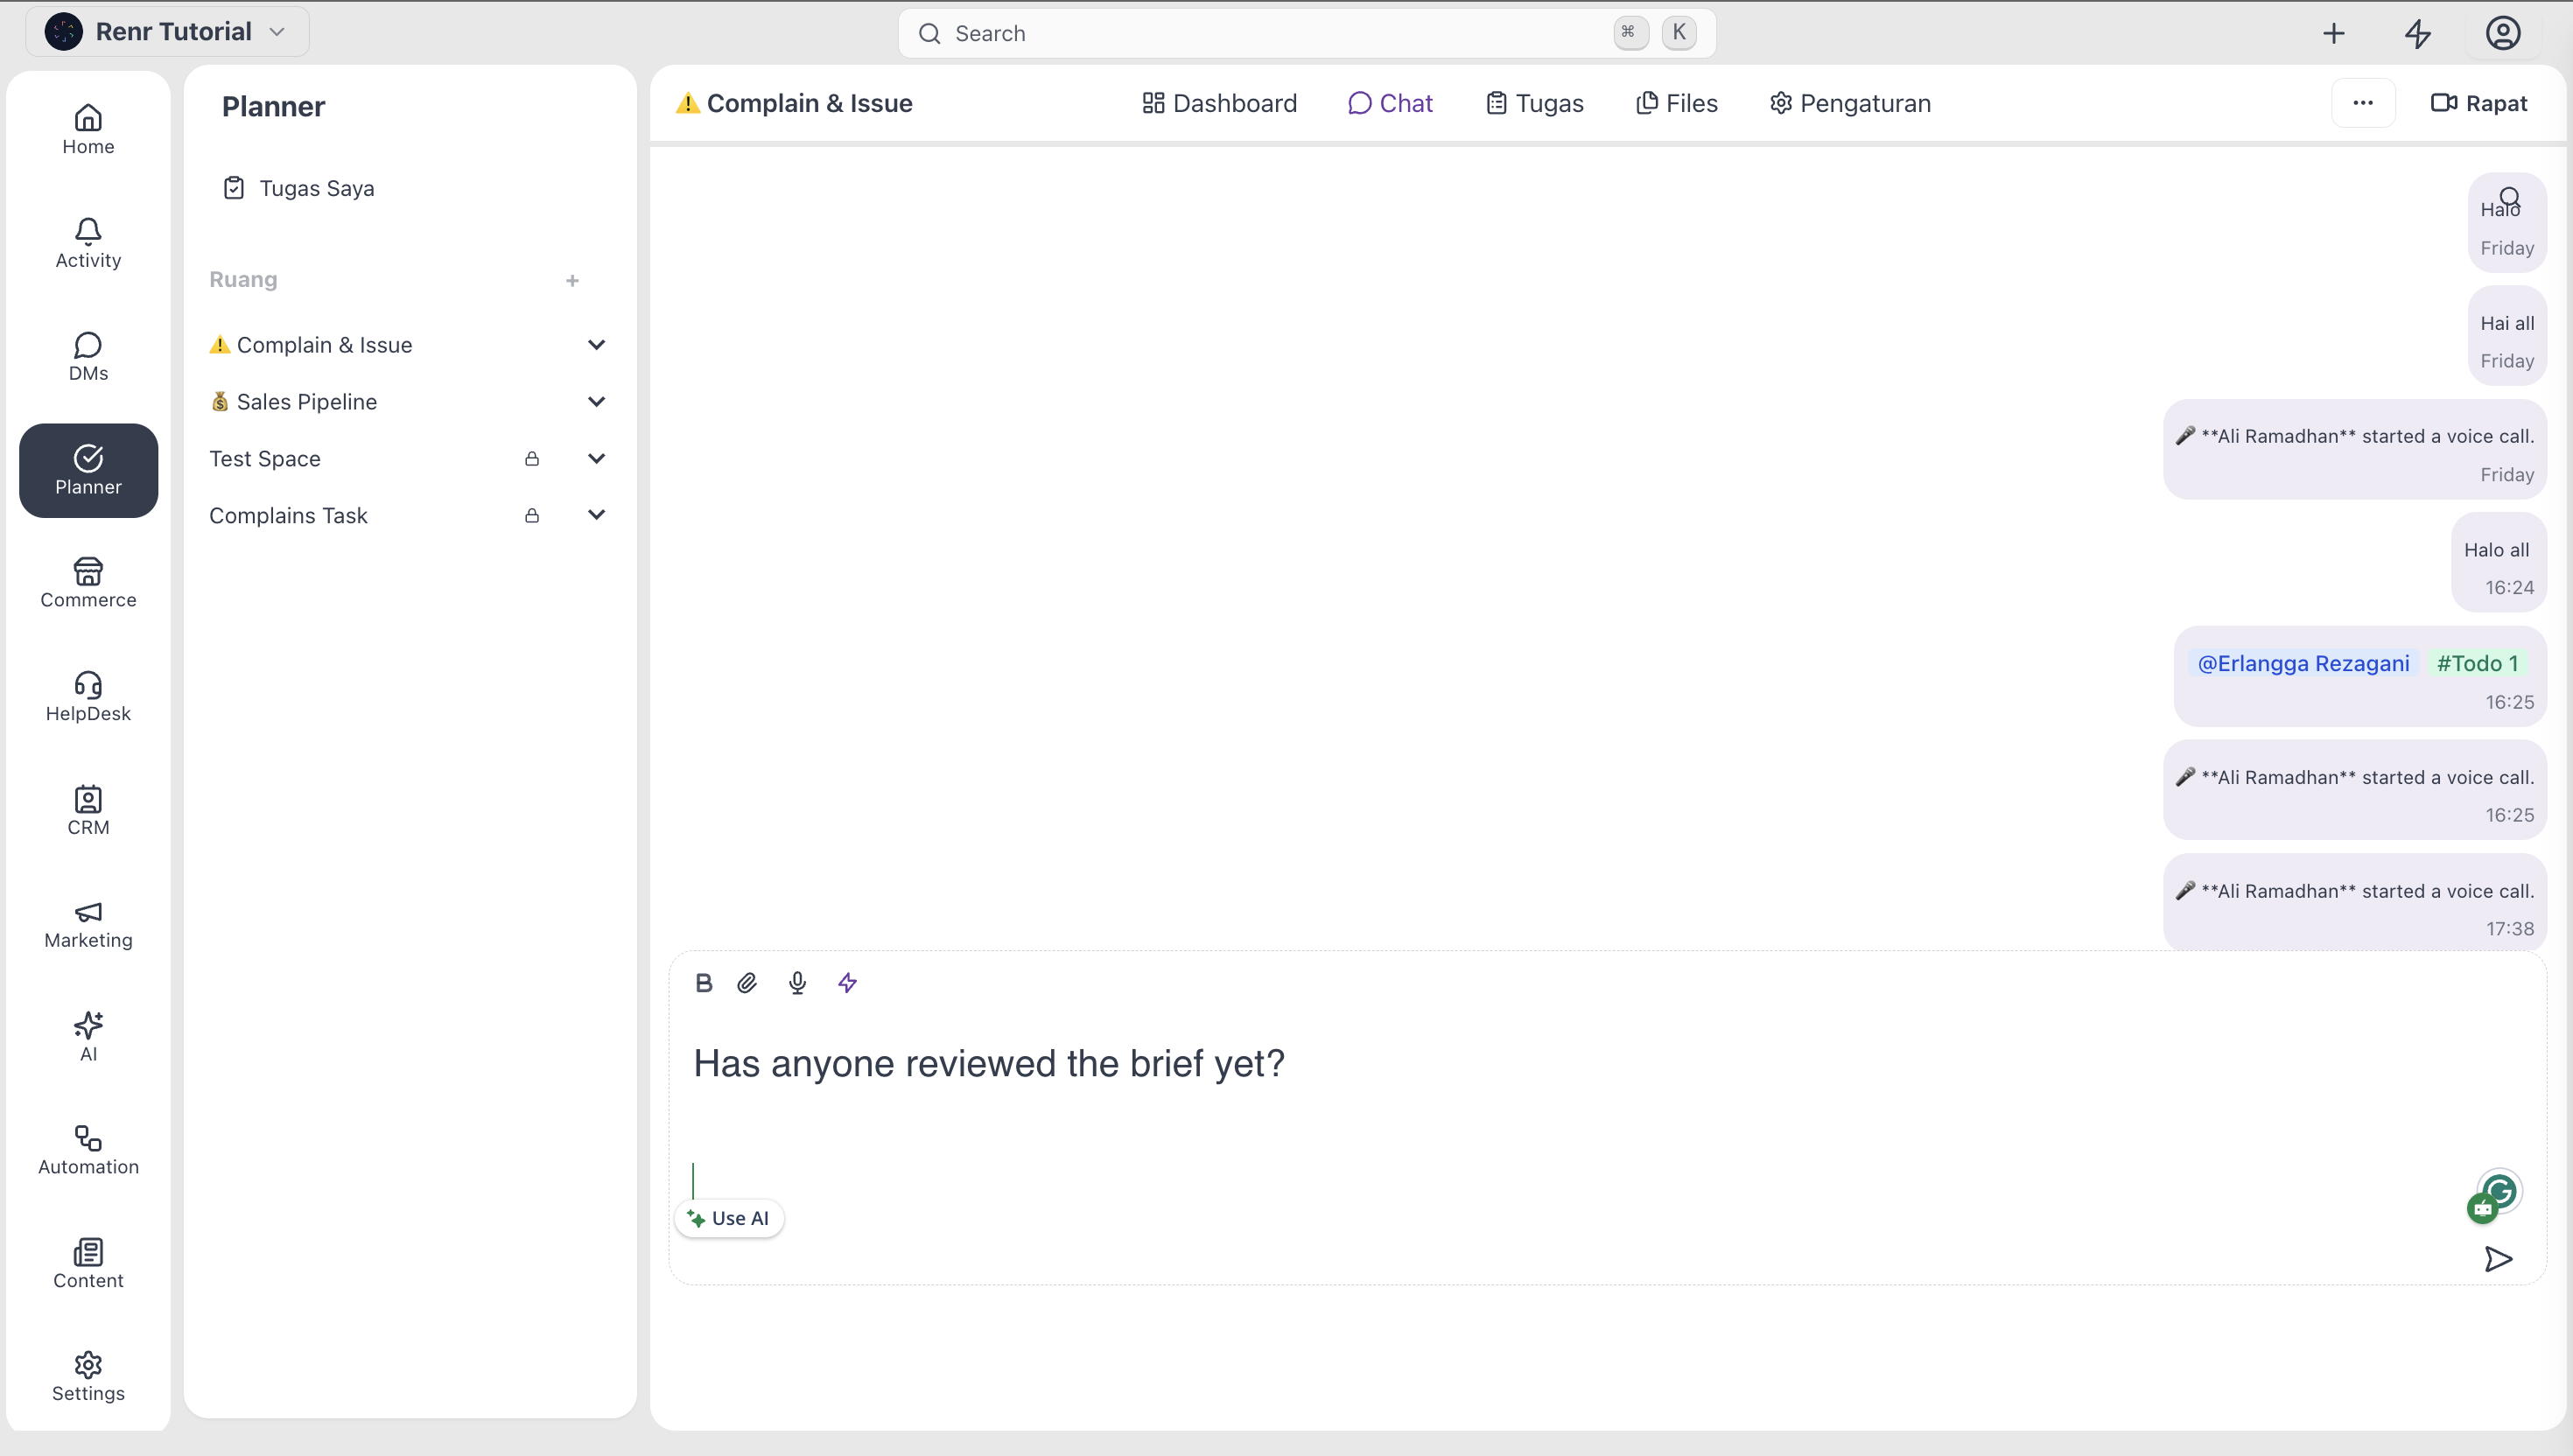Open the Marketing module
Viewport: 2573px width, 1456px height.
pos(88,924)
